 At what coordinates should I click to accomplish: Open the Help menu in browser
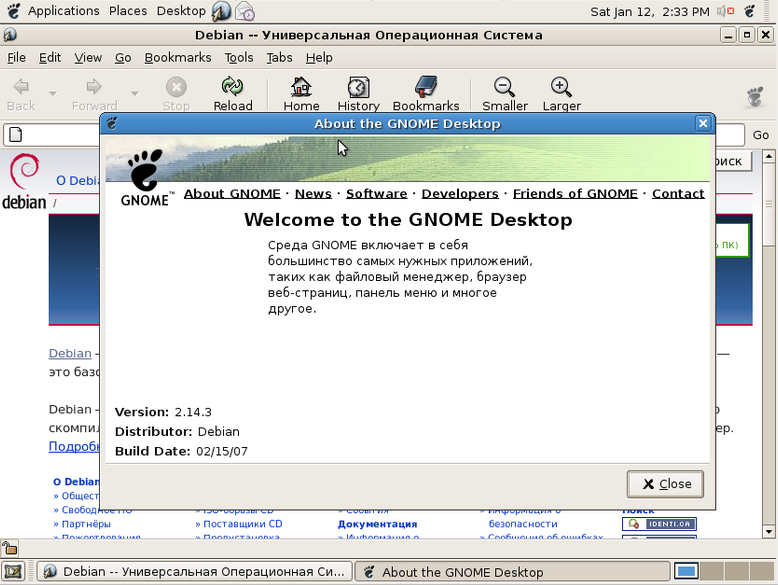pos(319,58)
